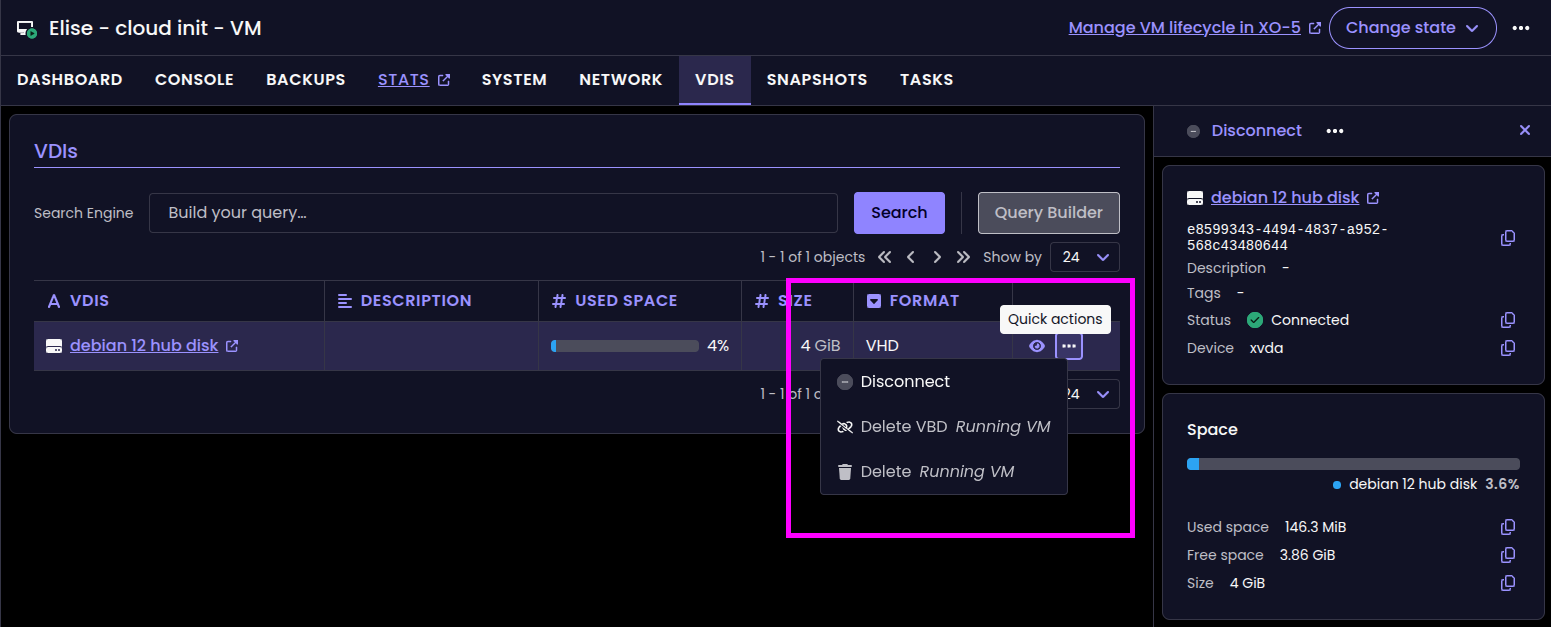Copy the VDI UUID in side panel

[x=1508, y=237]
